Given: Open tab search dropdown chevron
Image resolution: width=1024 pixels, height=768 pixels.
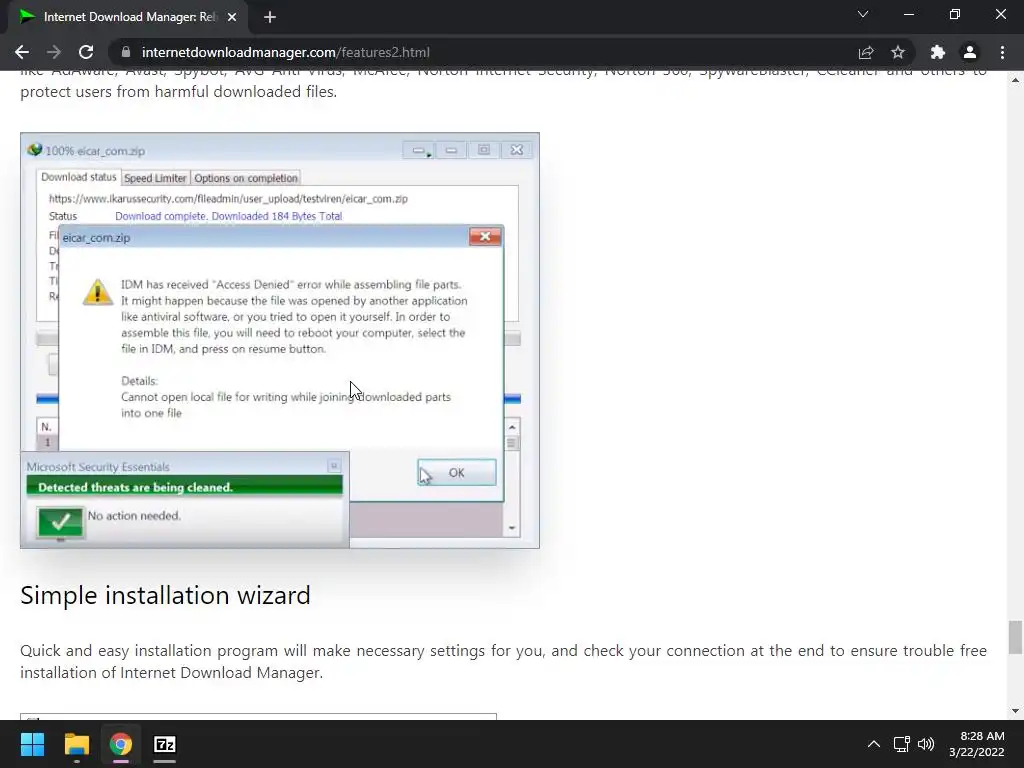Looking at the screenshot, I should click(x=863, y=14).
